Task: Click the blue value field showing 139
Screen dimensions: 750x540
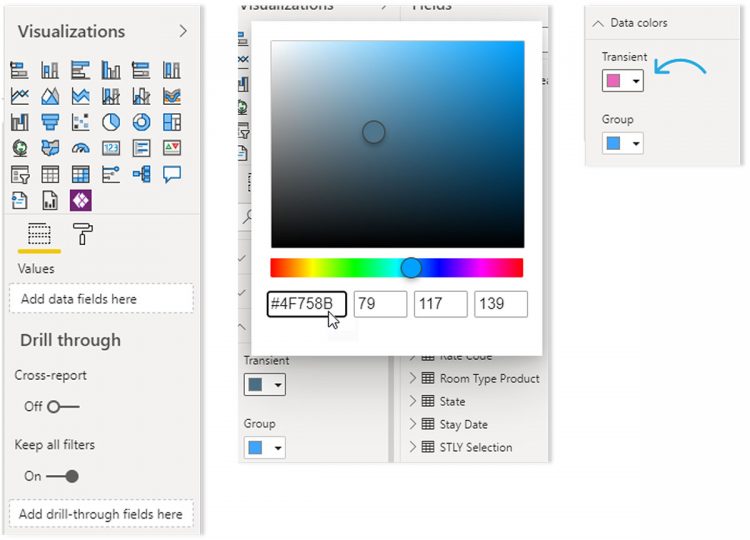Action: click(501, 304)
